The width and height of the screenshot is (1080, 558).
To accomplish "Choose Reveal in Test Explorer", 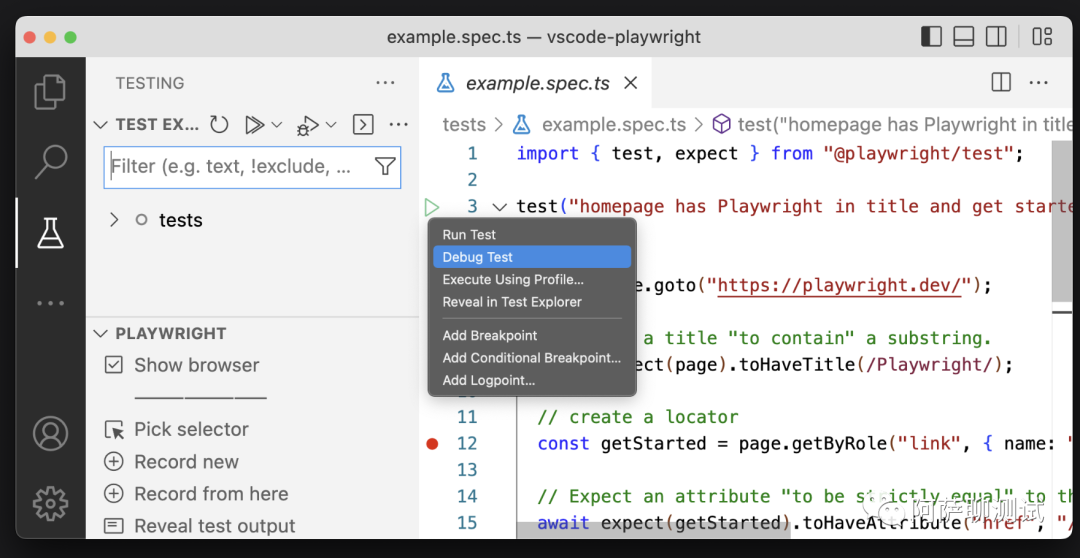I will (532, 302).
